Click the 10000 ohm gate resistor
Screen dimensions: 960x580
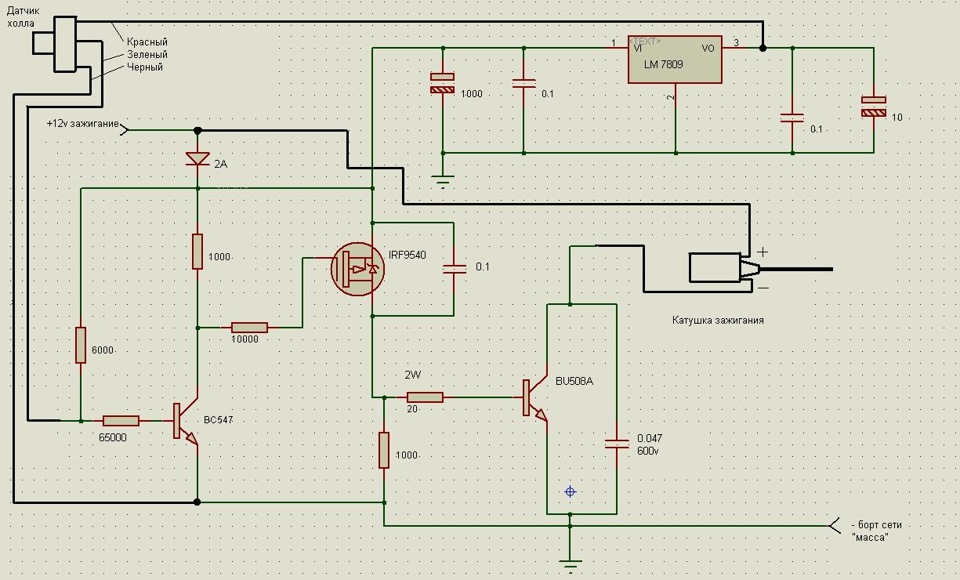click(249, 328)
